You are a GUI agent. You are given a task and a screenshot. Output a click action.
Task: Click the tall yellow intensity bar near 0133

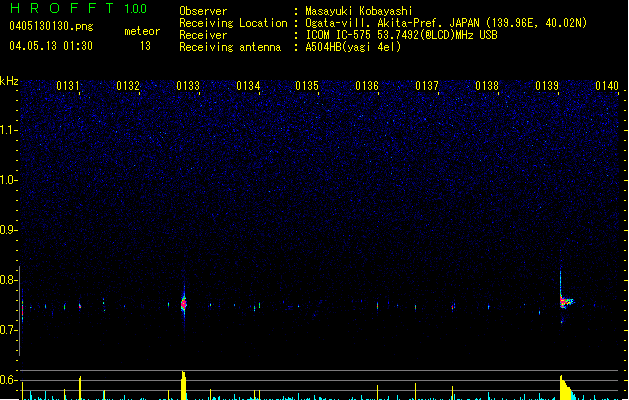(183, 385)
